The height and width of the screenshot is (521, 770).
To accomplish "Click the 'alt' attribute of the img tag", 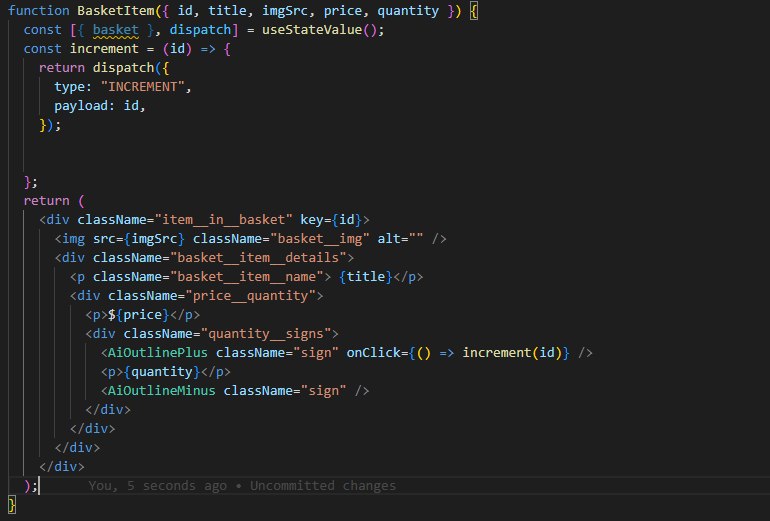I will coord(389,239).
